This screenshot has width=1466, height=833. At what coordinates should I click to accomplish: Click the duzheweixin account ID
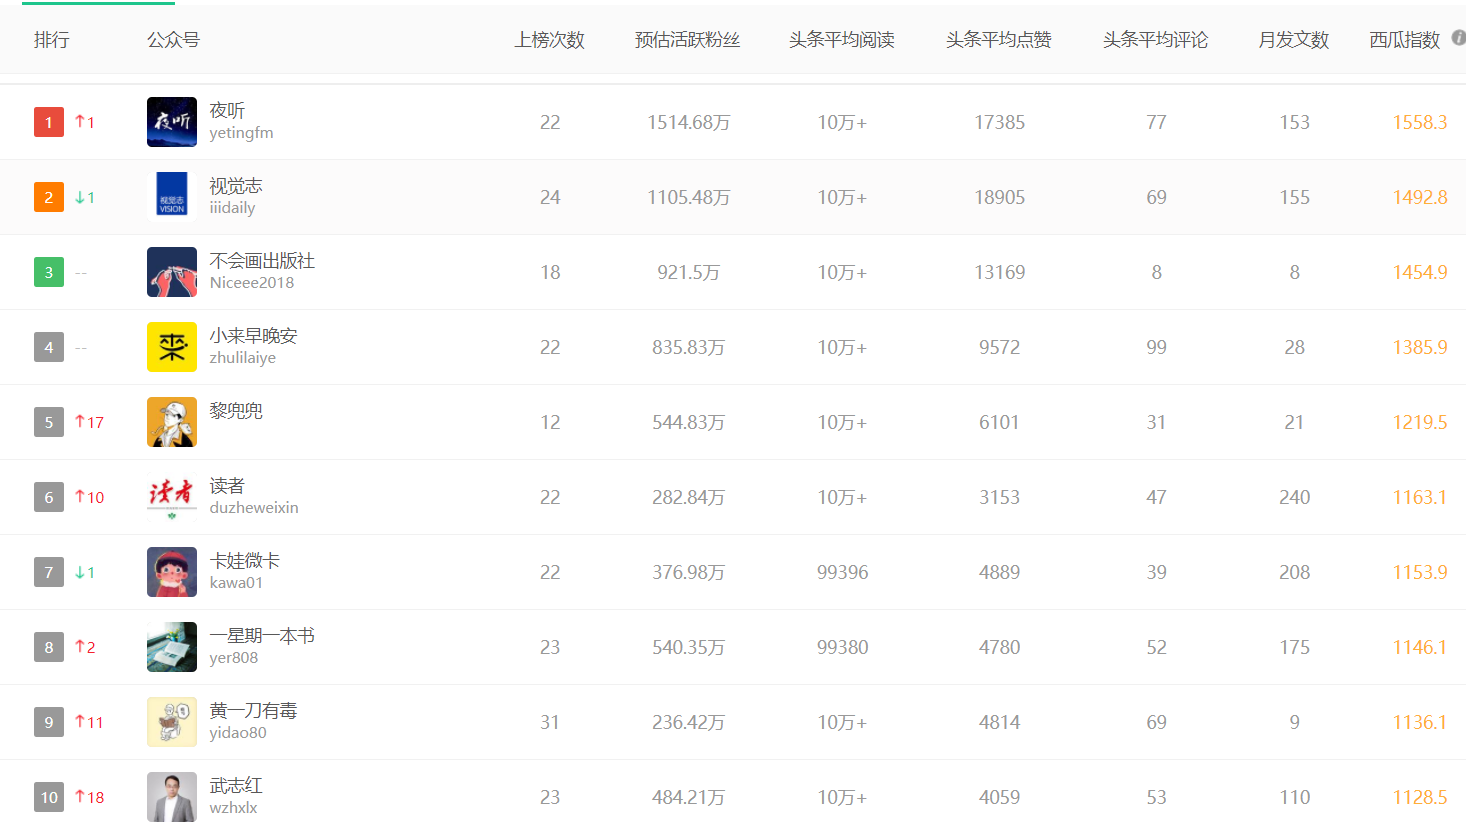(254, 508)
